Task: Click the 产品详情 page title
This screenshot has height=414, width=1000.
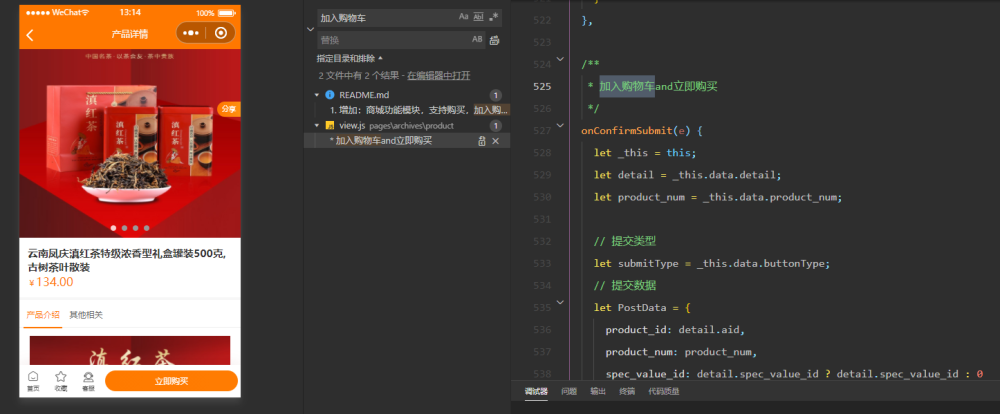Action: click(x=129, y=34)
